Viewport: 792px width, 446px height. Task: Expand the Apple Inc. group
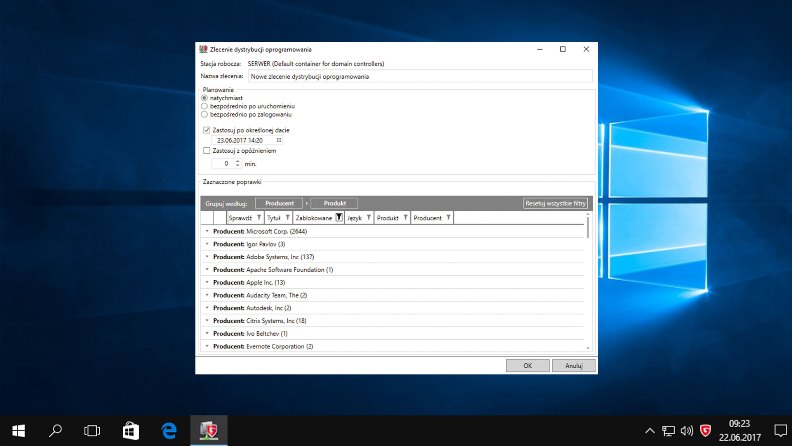click(207, 282)
